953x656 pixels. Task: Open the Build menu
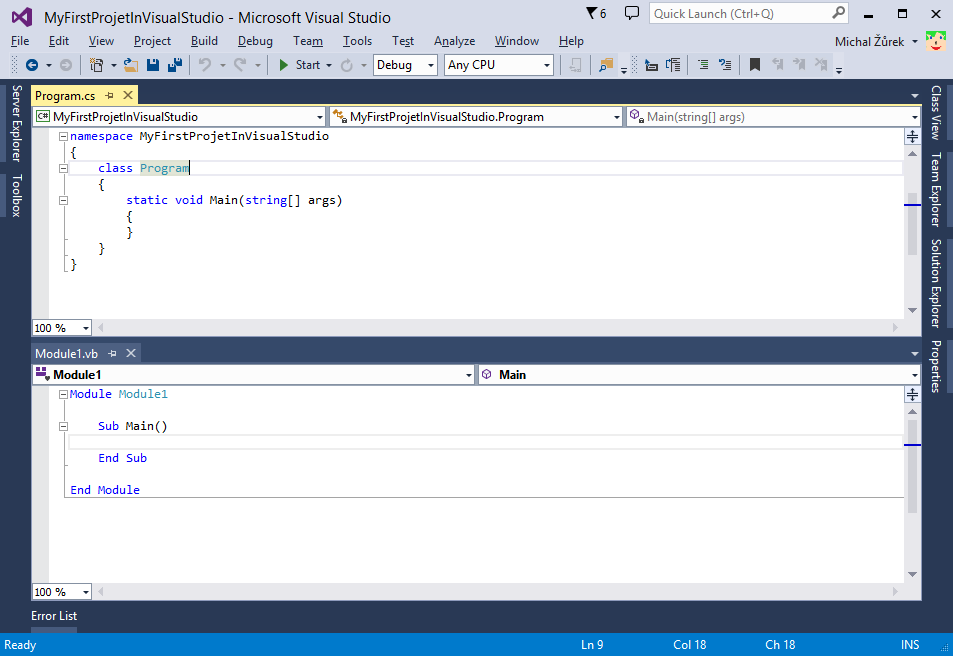click(204, 41)
